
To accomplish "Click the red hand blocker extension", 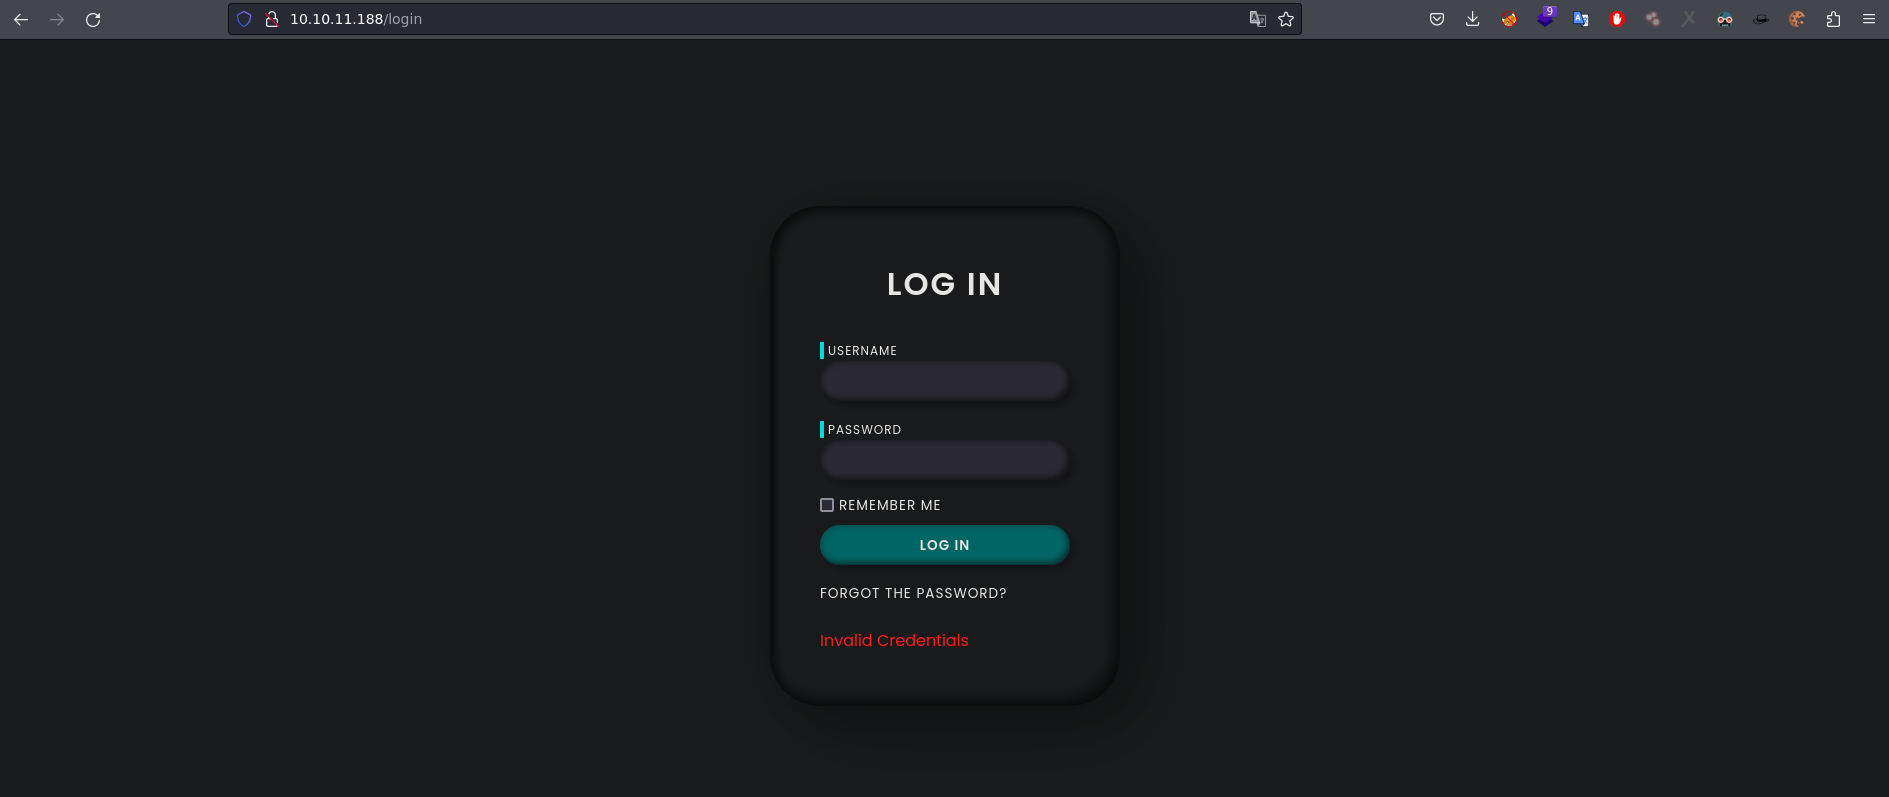I will point(1617,19).
